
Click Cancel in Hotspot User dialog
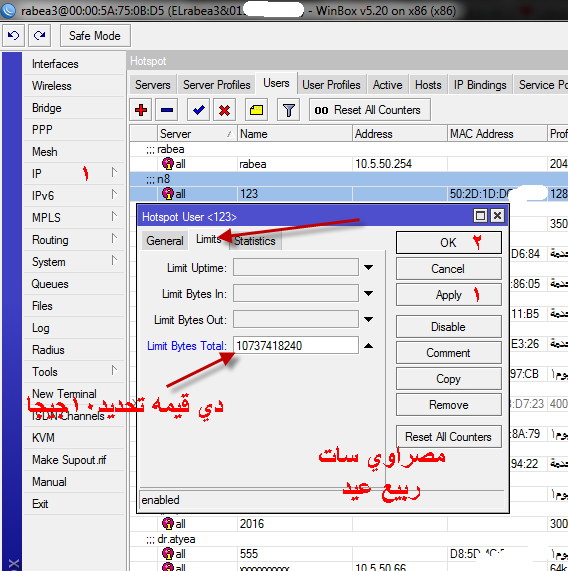click(x=449, y=269)
